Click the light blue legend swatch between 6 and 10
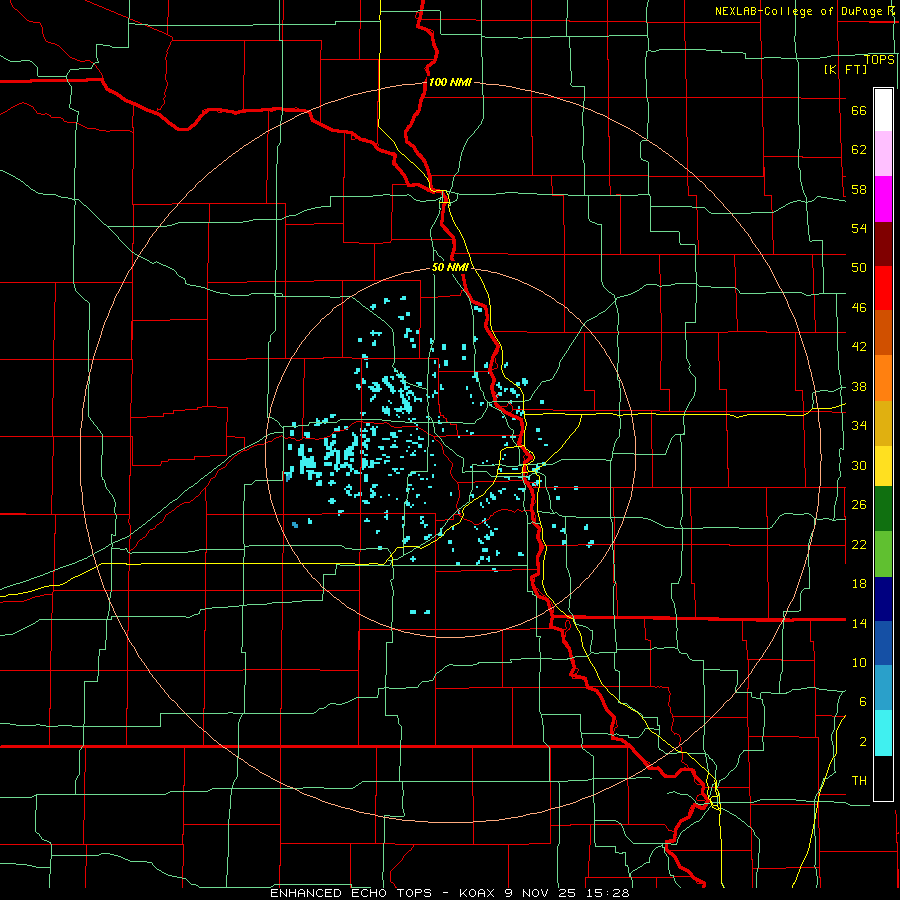900x900 pixels. point(883,688)
